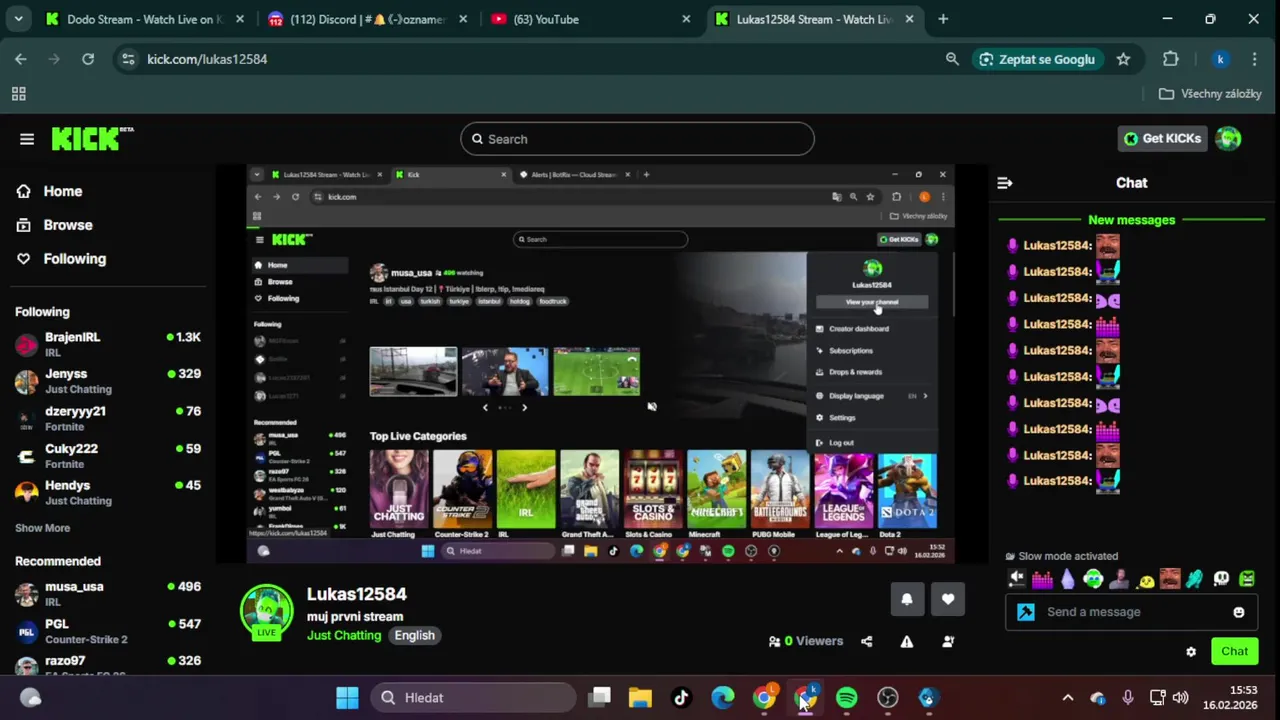The width and height of the screenshot is (1280, 720).
Task: Open the Kick hamburger sidebar menu
Action: point(27,139)
